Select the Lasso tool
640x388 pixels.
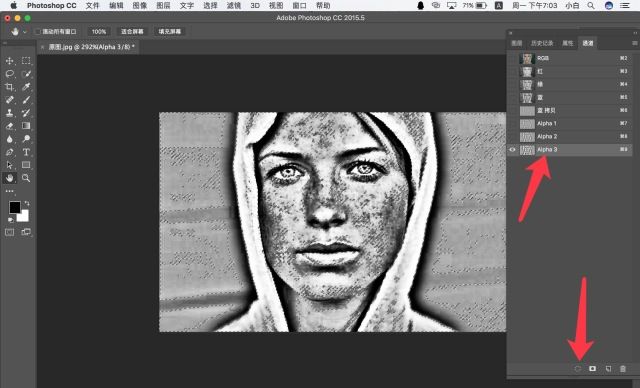[9, 74]
